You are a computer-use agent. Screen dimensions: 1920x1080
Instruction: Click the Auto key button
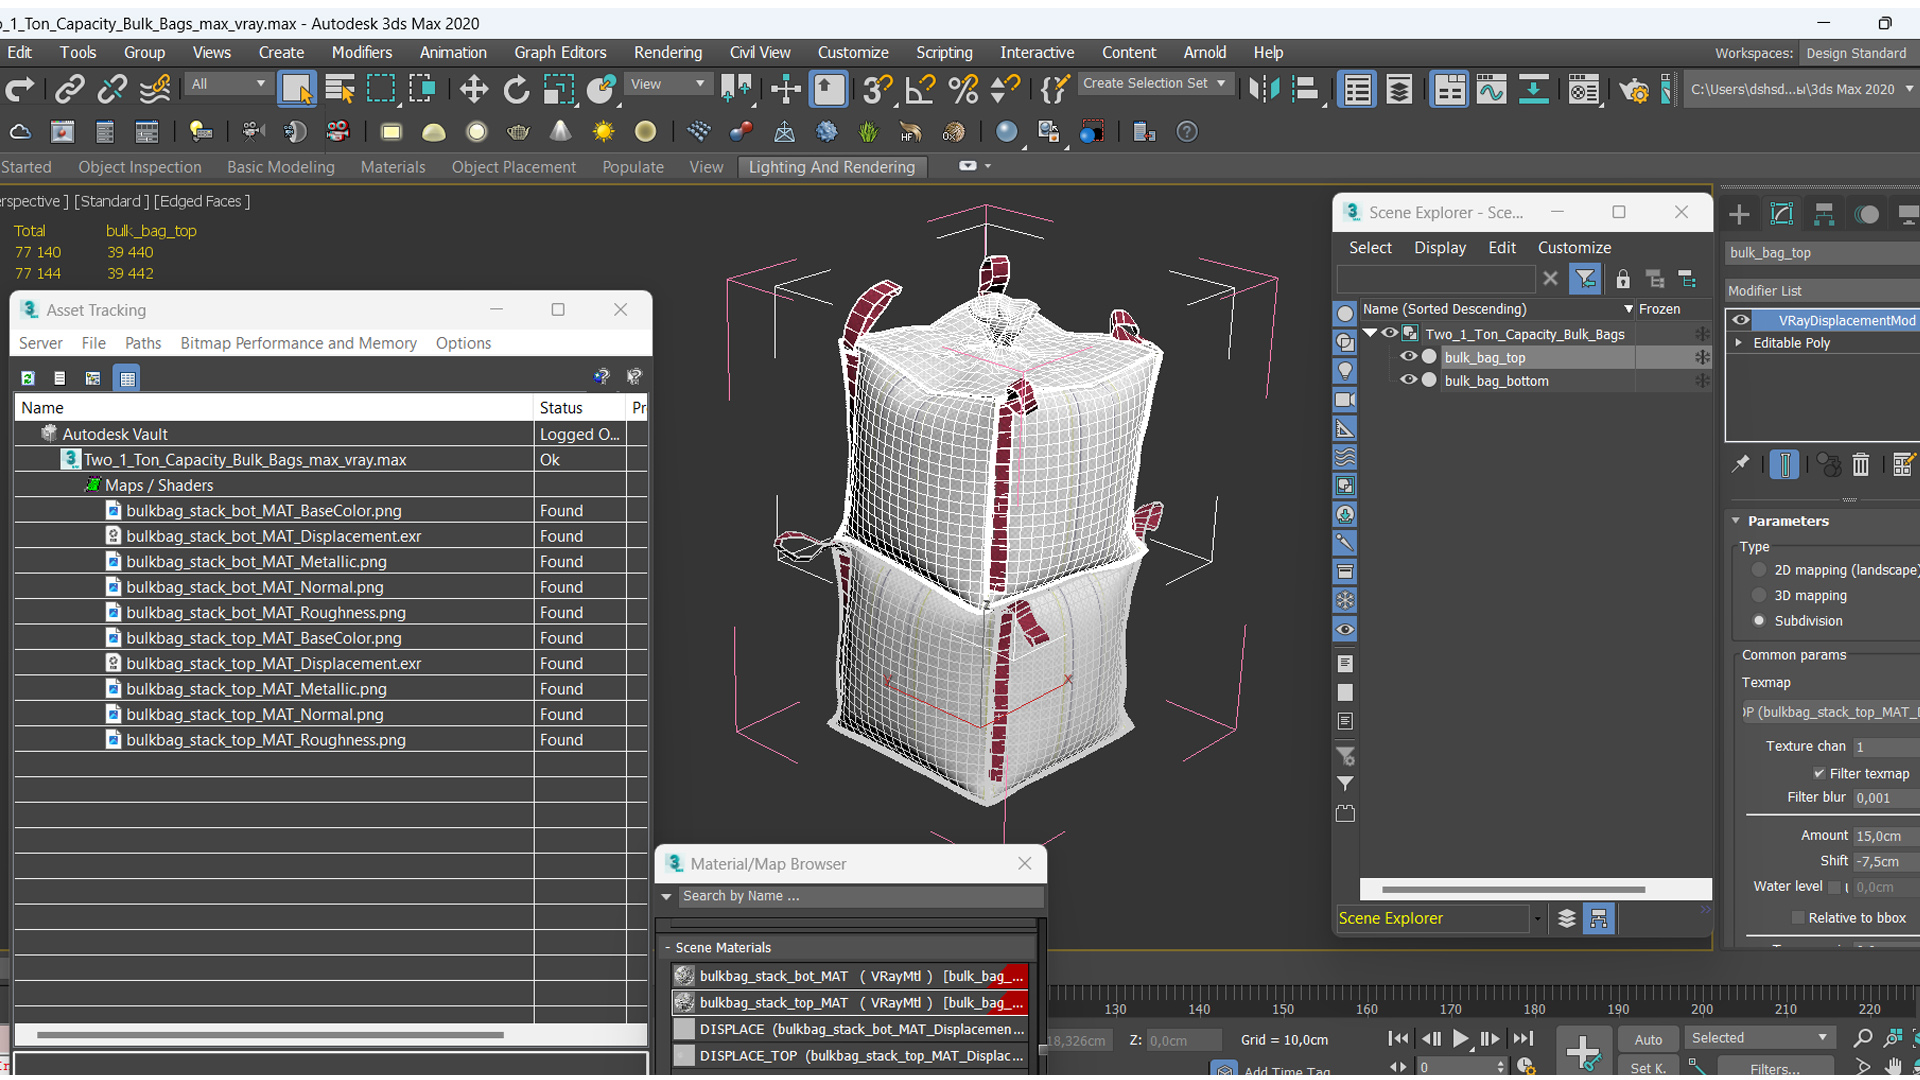1648,1039
